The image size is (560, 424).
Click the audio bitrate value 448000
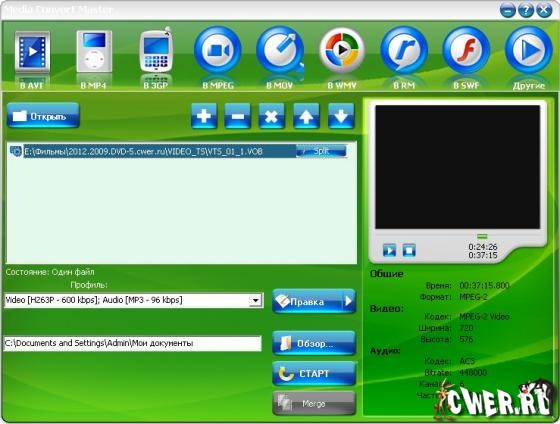coord(473,373)
